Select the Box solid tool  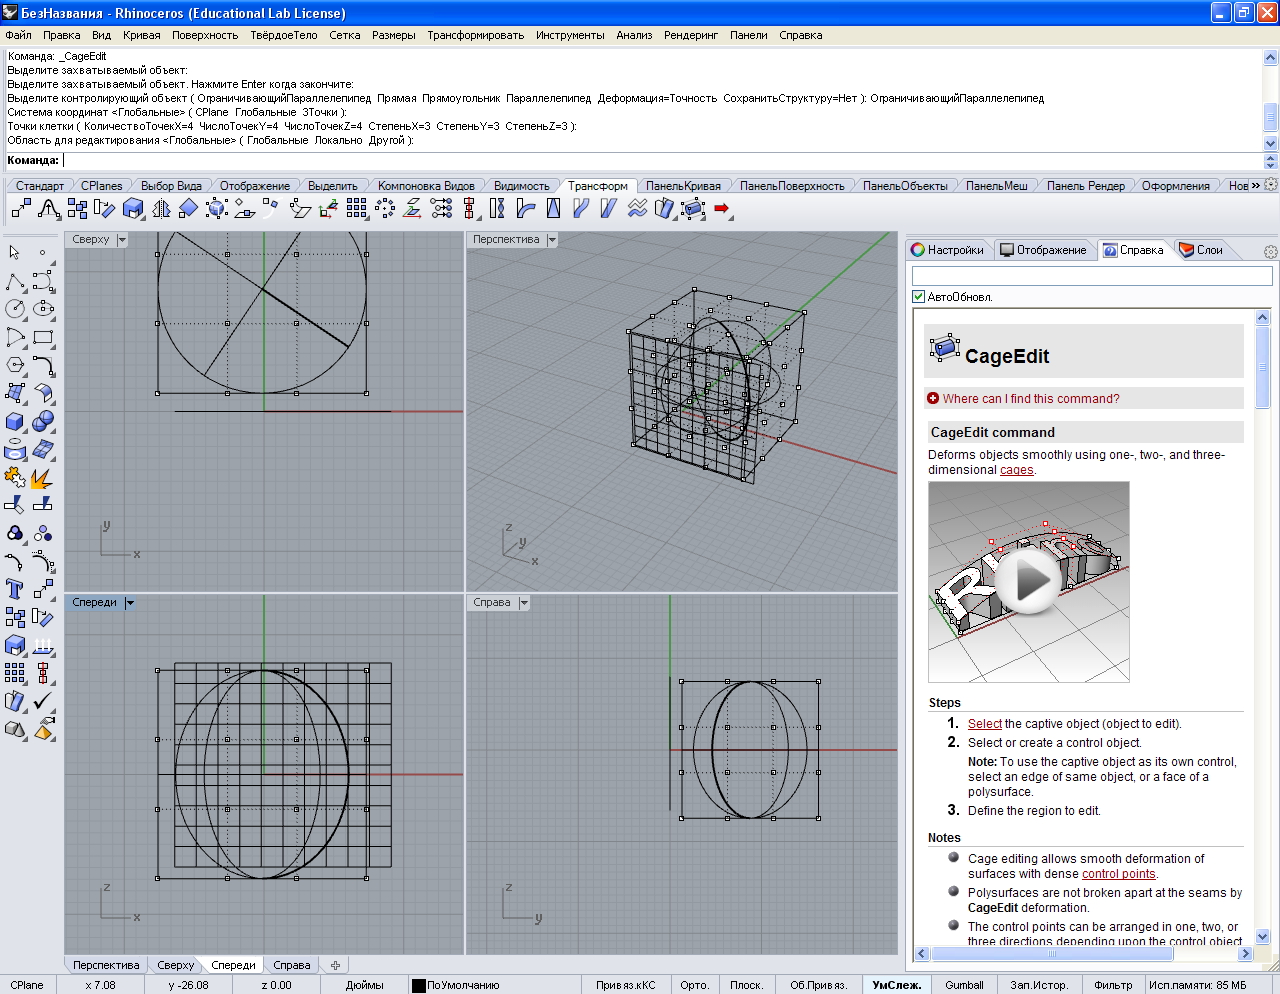pyautogui.click(x=15, y=421)
